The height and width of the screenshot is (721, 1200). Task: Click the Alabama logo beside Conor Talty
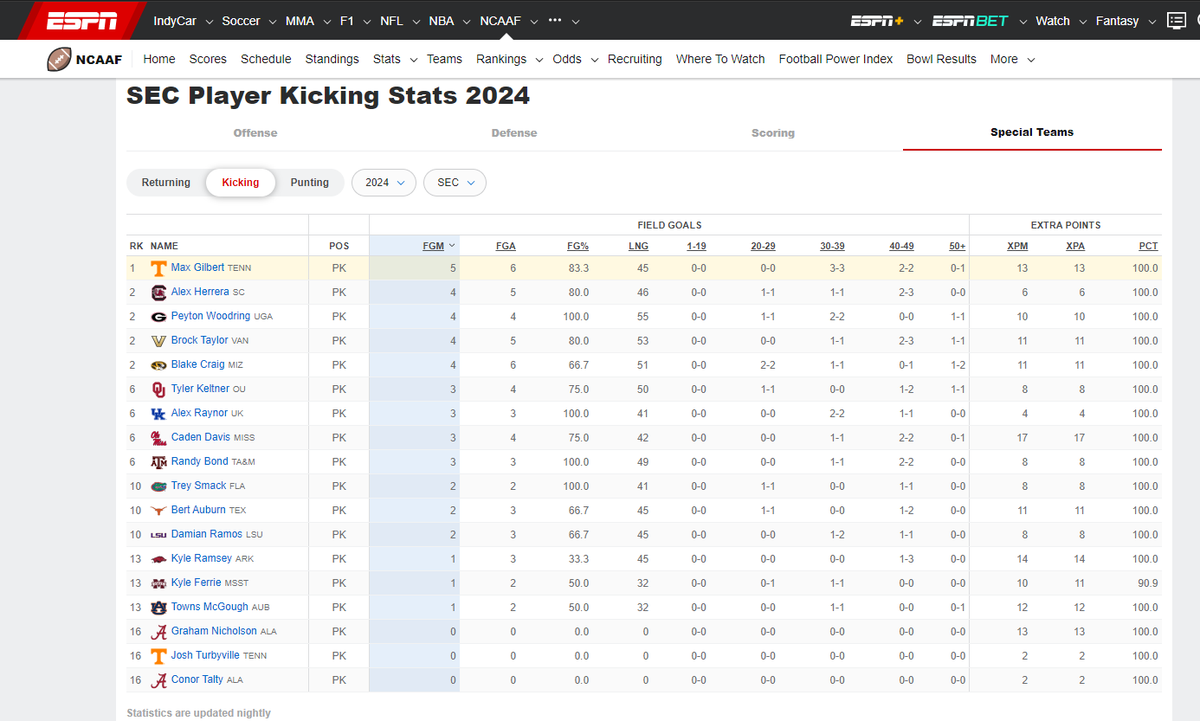[x=158, y=680]
